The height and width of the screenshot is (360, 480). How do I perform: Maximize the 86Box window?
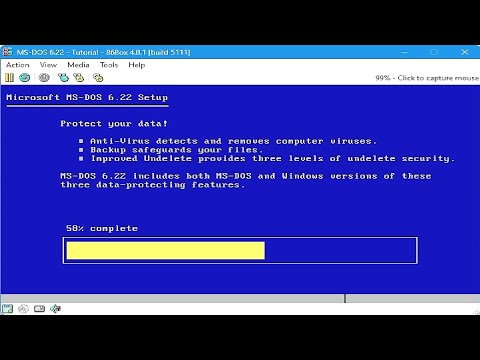[x=434, y=52]
